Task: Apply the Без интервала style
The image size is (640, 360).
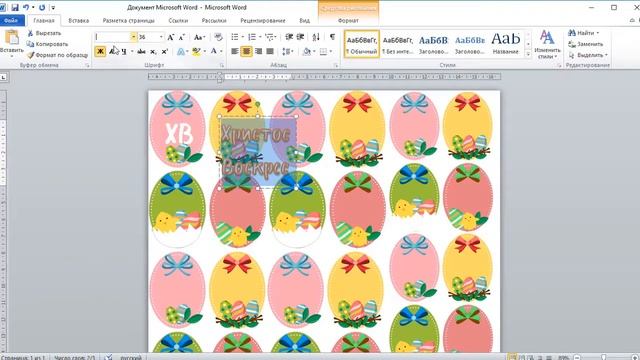Action: pos(398,44)
